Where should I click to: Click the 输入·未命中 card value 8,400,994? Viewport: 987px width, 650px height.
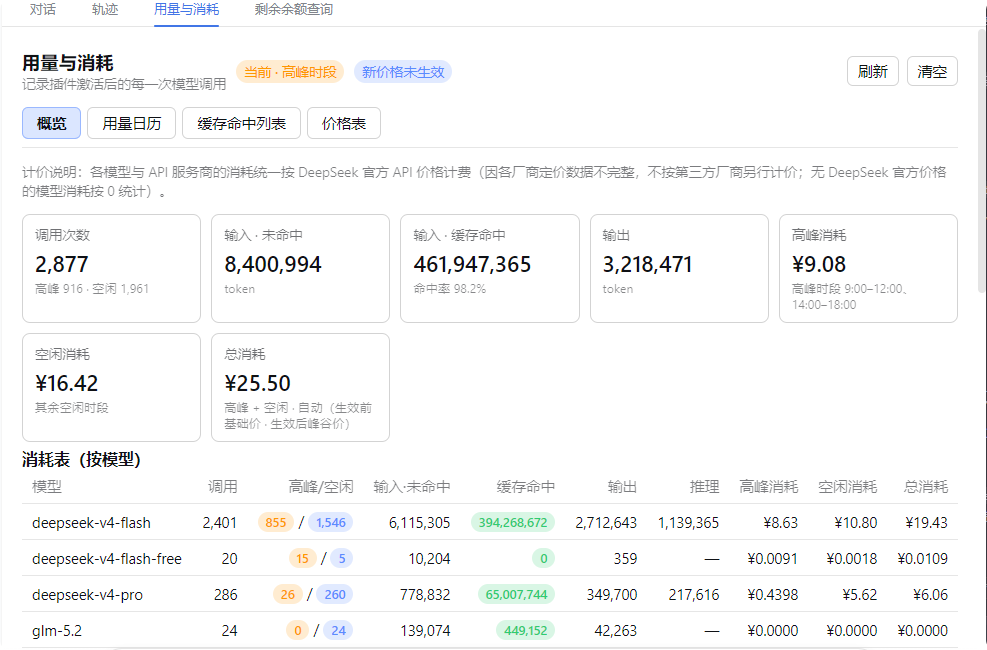273,264
